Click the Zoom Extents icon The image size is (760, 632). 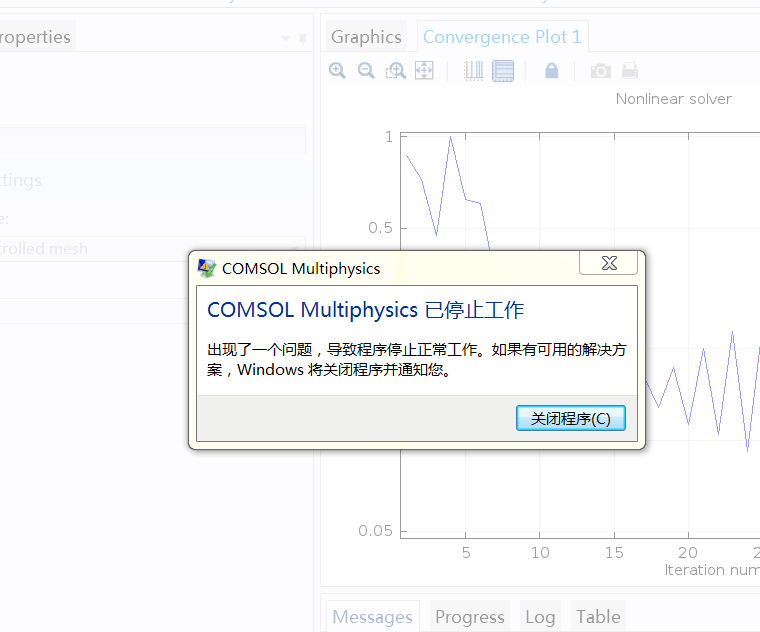[x=424, y=71]
